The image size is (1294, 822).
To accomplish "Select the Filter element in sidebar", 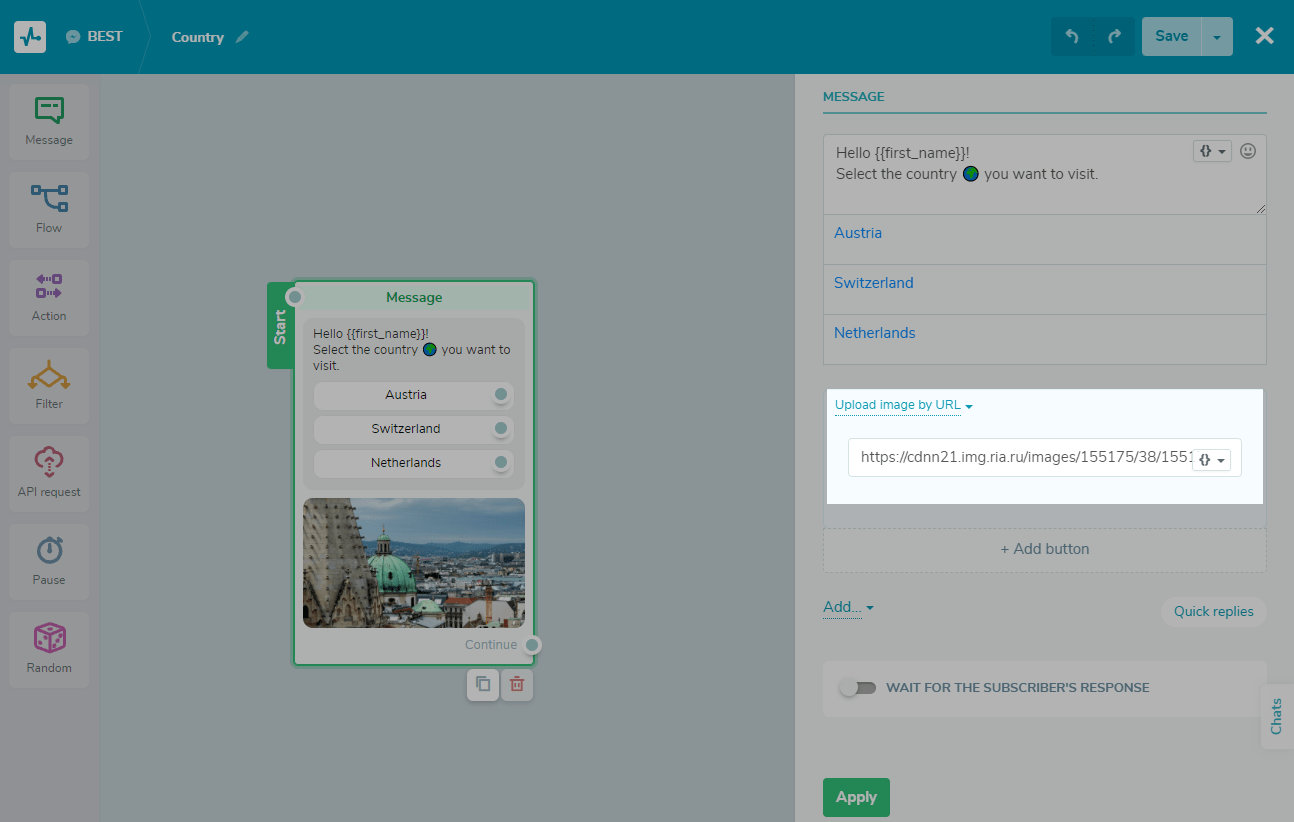I will click(x=49, y=385).
